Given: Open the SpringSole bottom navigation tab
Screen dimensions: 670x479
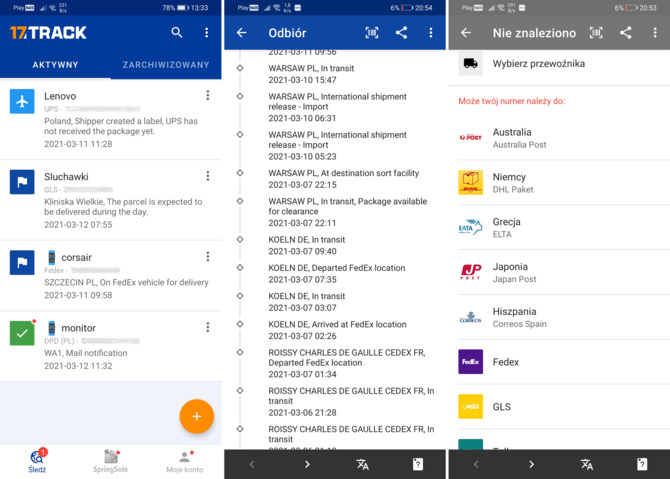Looking at the screenshot, I should click(x=111, y=461).
